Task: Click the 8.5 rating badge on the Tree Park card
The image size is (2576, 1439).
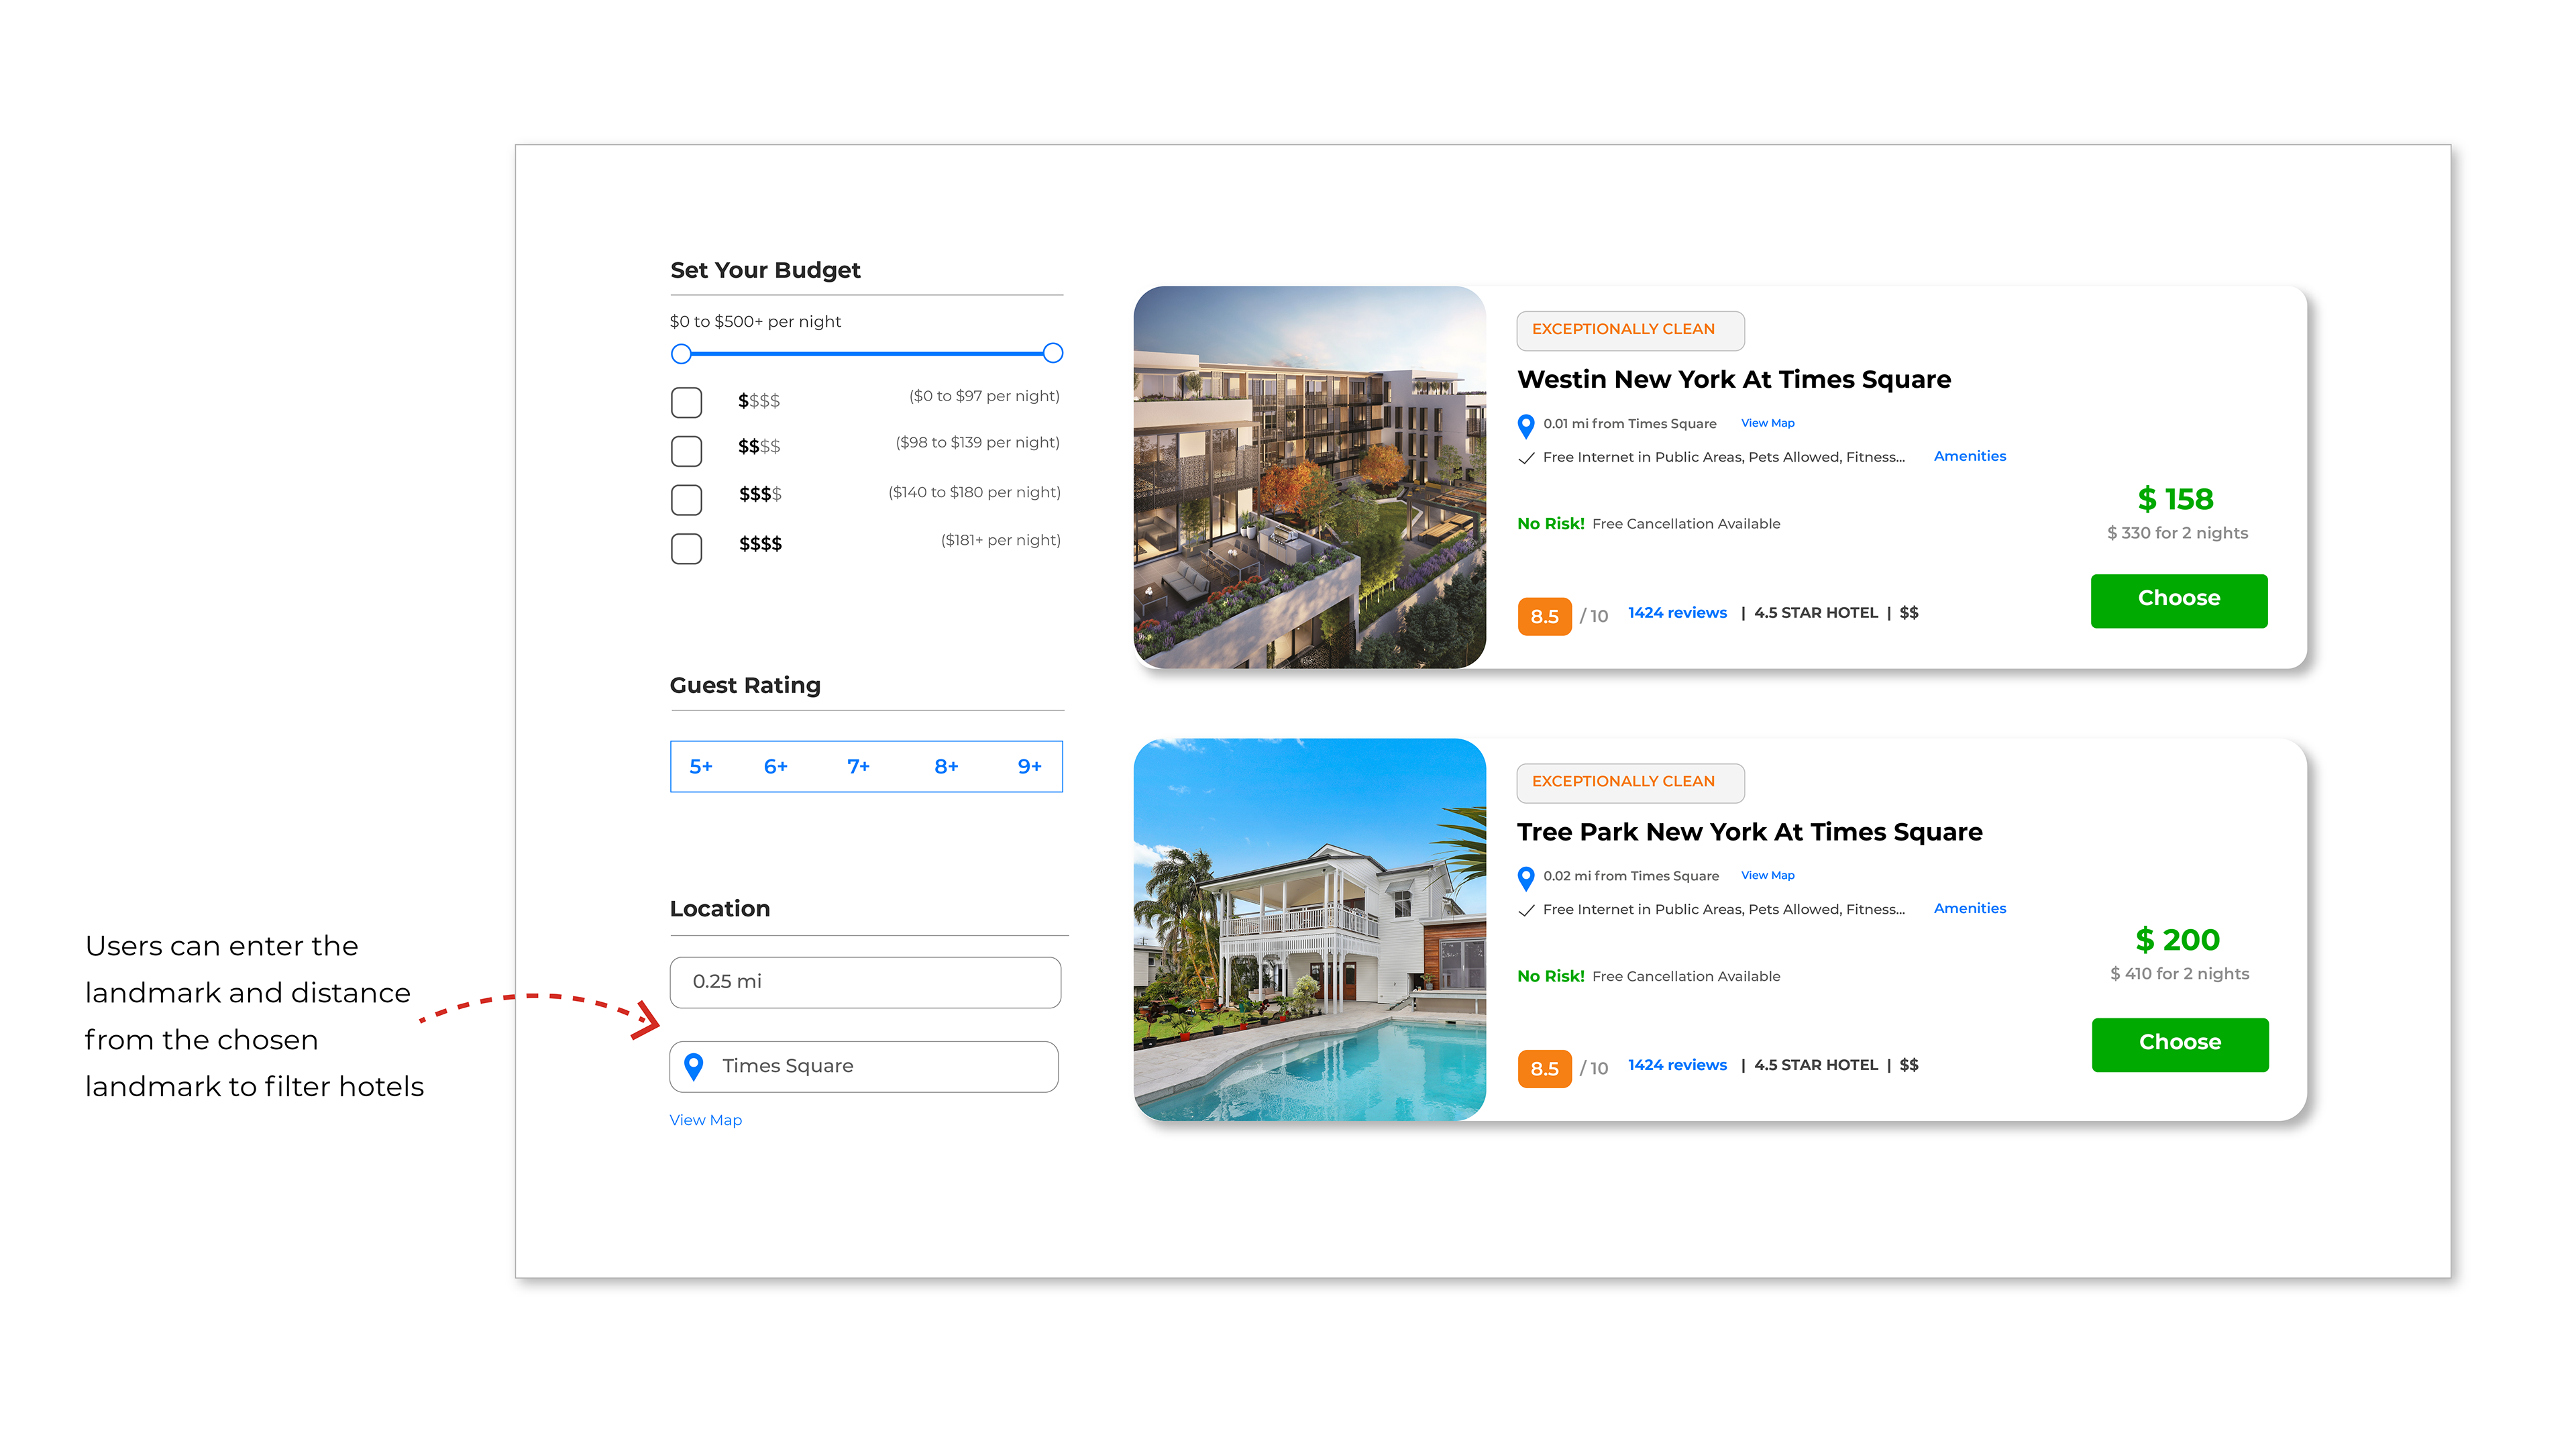Action: pos(1544,1068)
